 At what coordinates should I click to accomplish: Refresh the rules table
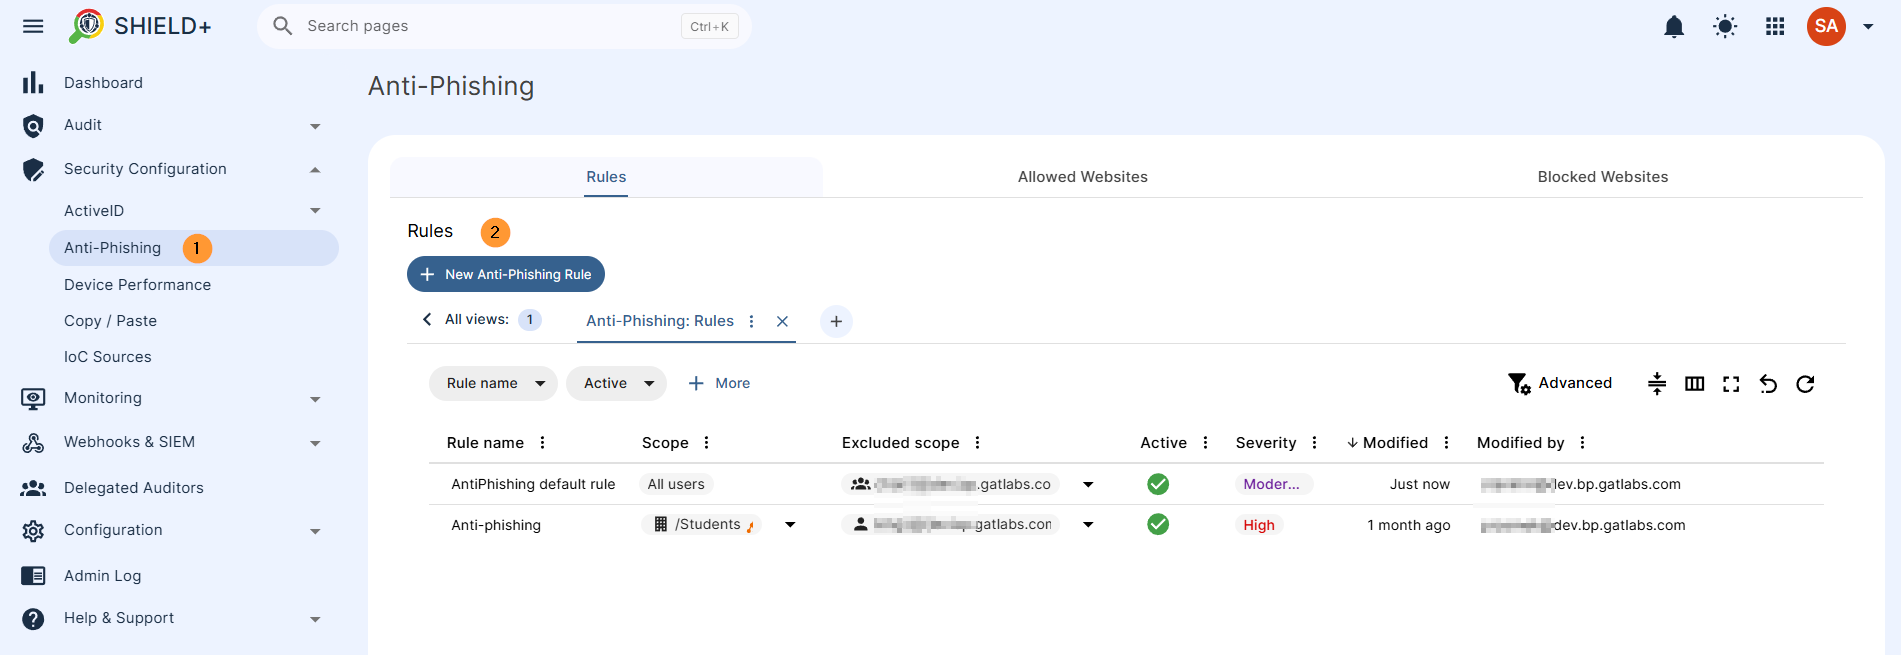(x=1805, y=384)
